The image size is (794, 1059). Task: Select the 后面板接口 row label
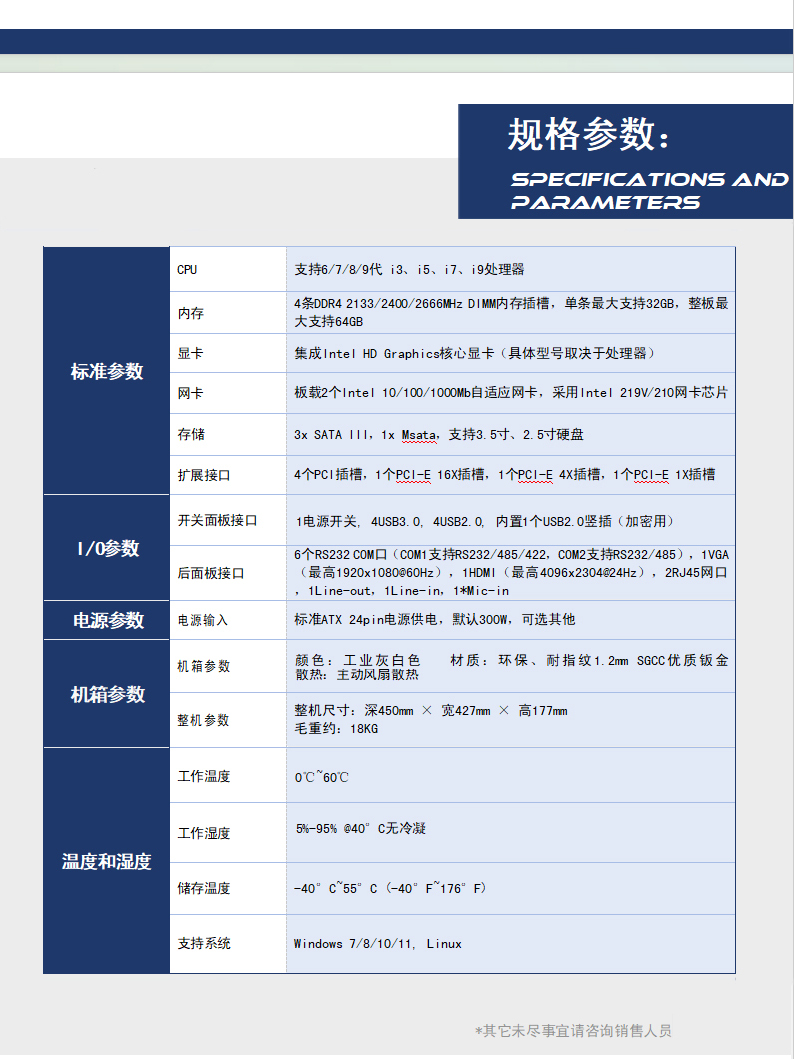[x=211, y=573]
